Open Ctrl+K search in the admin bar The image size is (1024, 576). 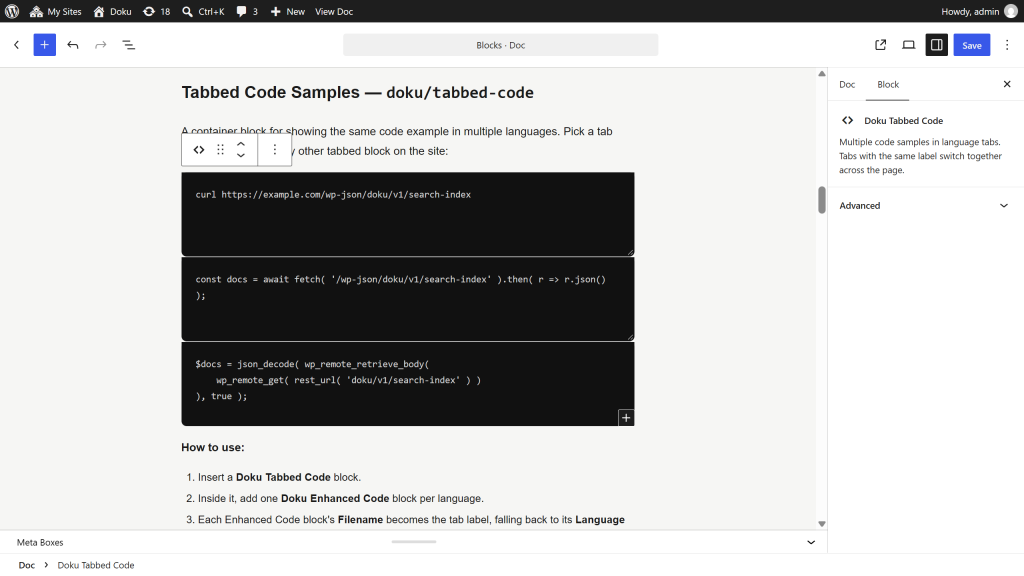click(203, 11)
